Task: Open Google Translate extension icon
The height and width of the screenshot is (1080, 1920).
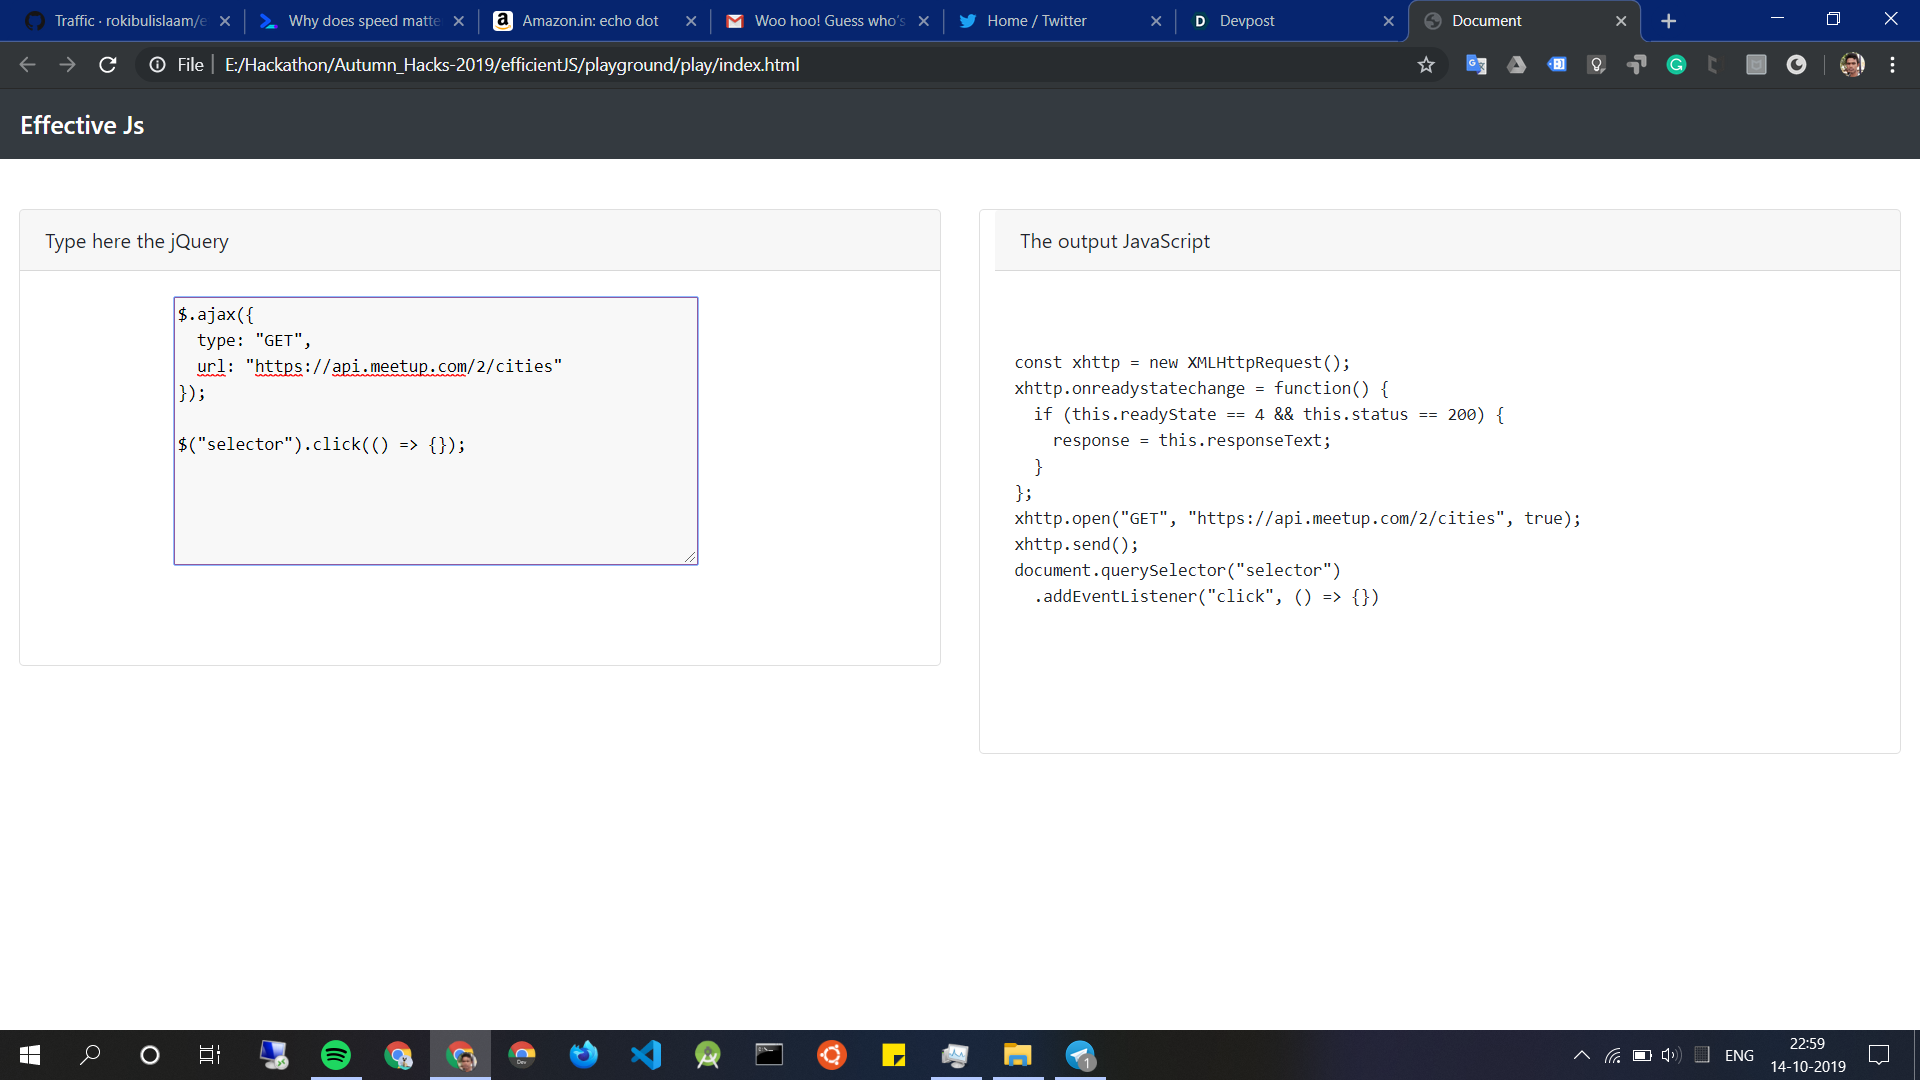Action: pyautogui.click(x=1476, y=65)
